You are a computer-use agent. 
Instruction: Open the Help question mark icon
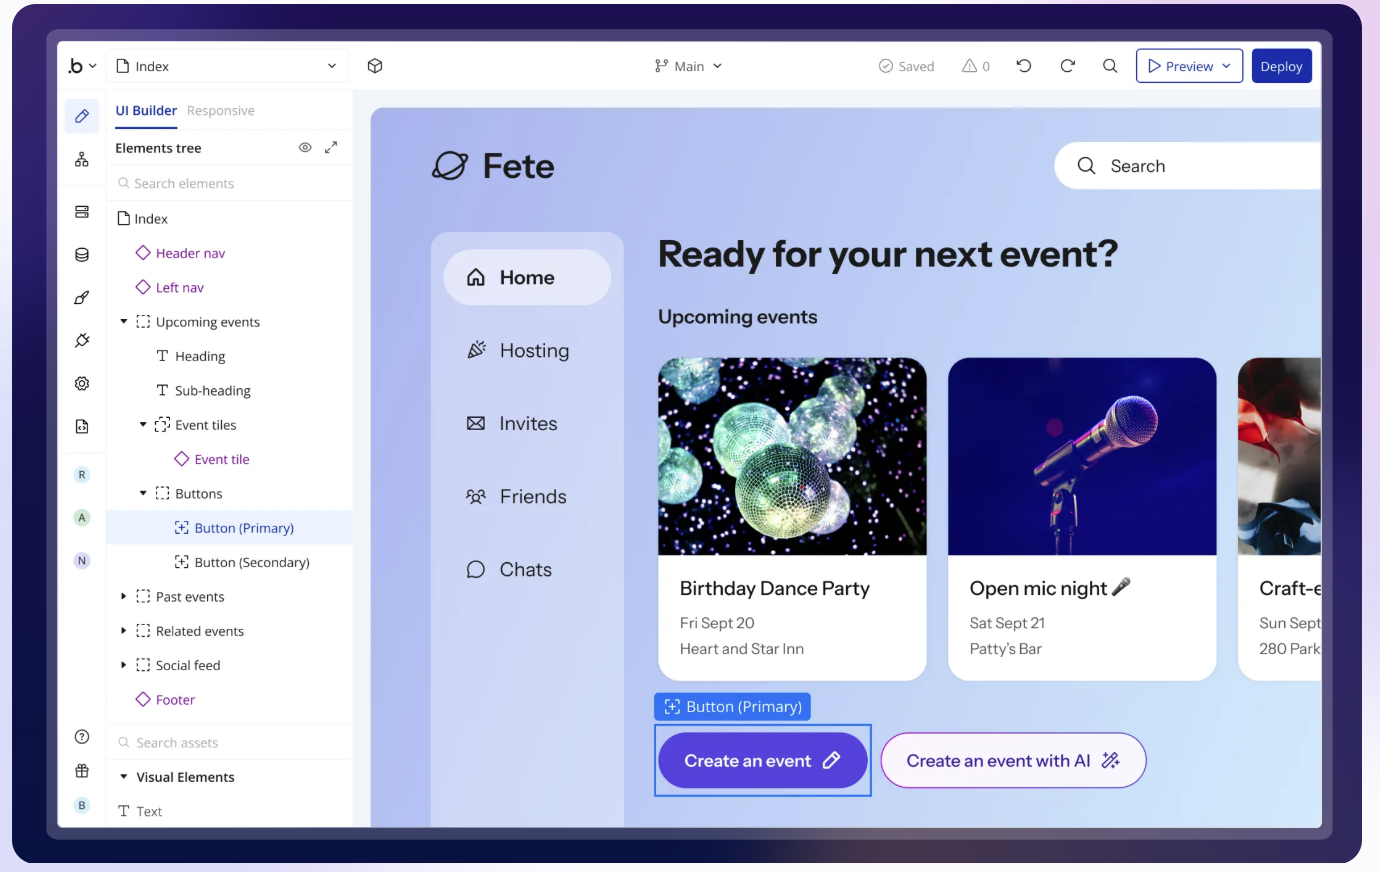[82, 737]
